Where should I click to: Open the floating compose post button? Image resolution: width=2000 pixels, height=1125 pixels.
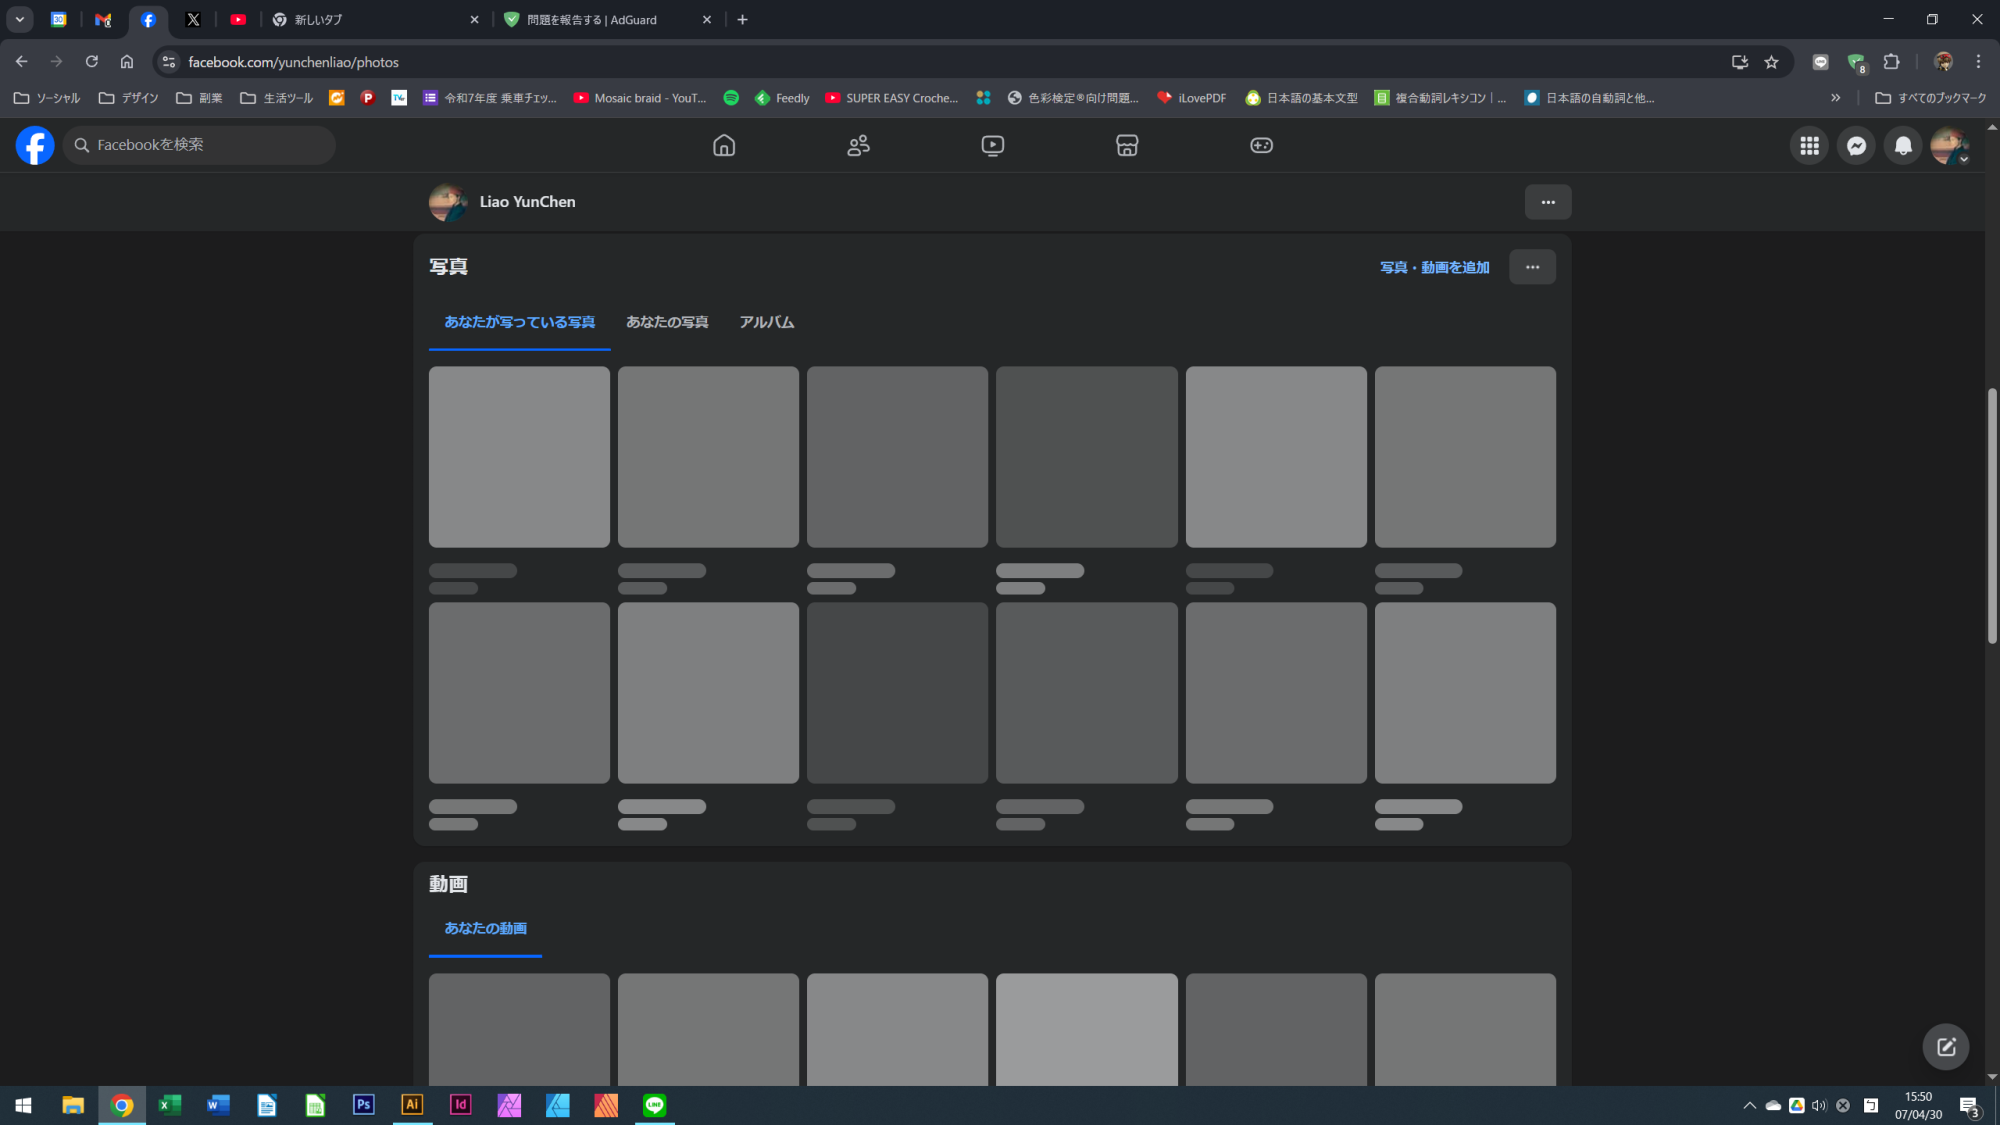1945,1046
